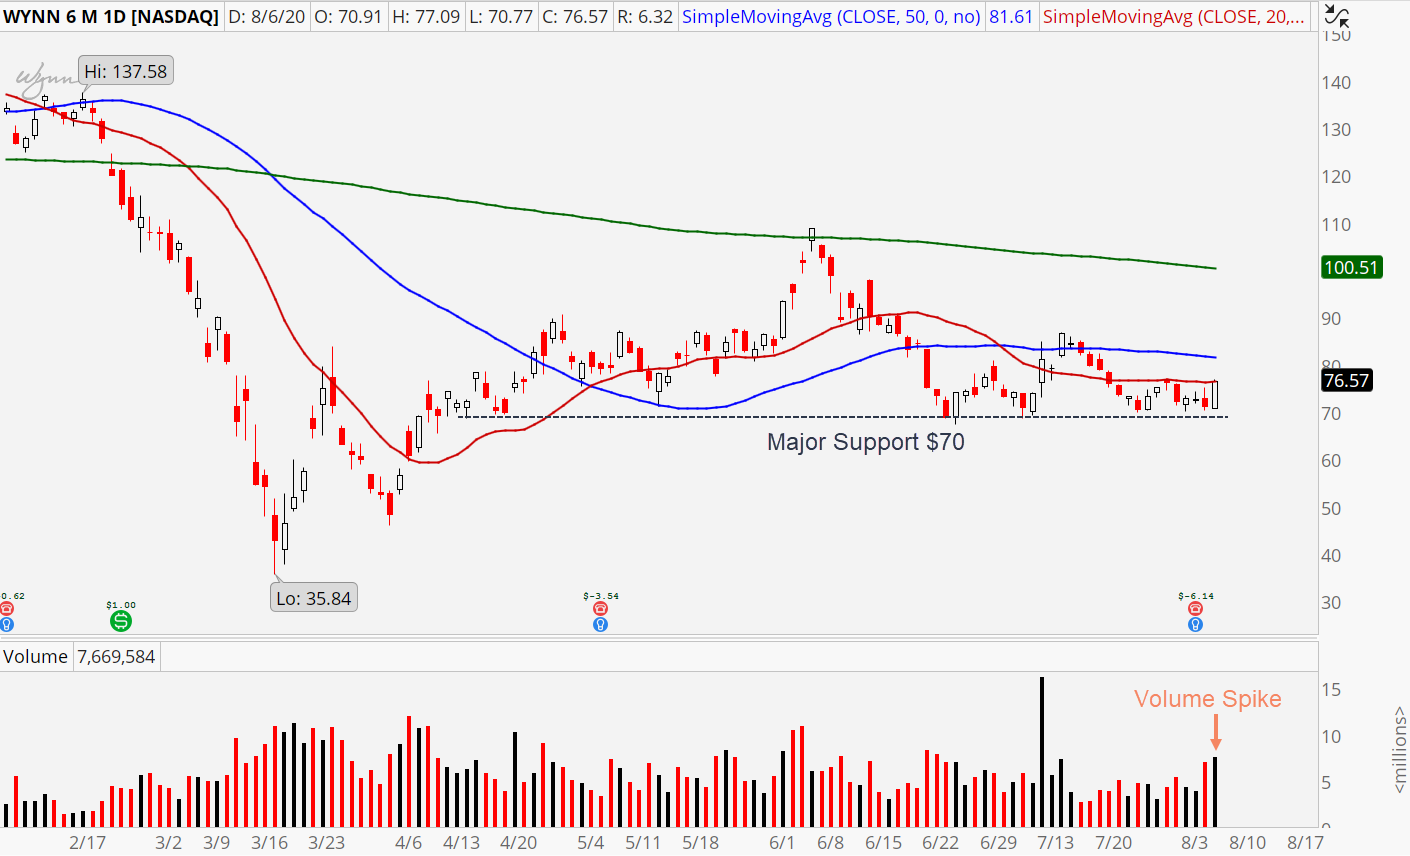Click the 5/18 date on the time axis
The image size is (1410, 856).
pos(700,842)
